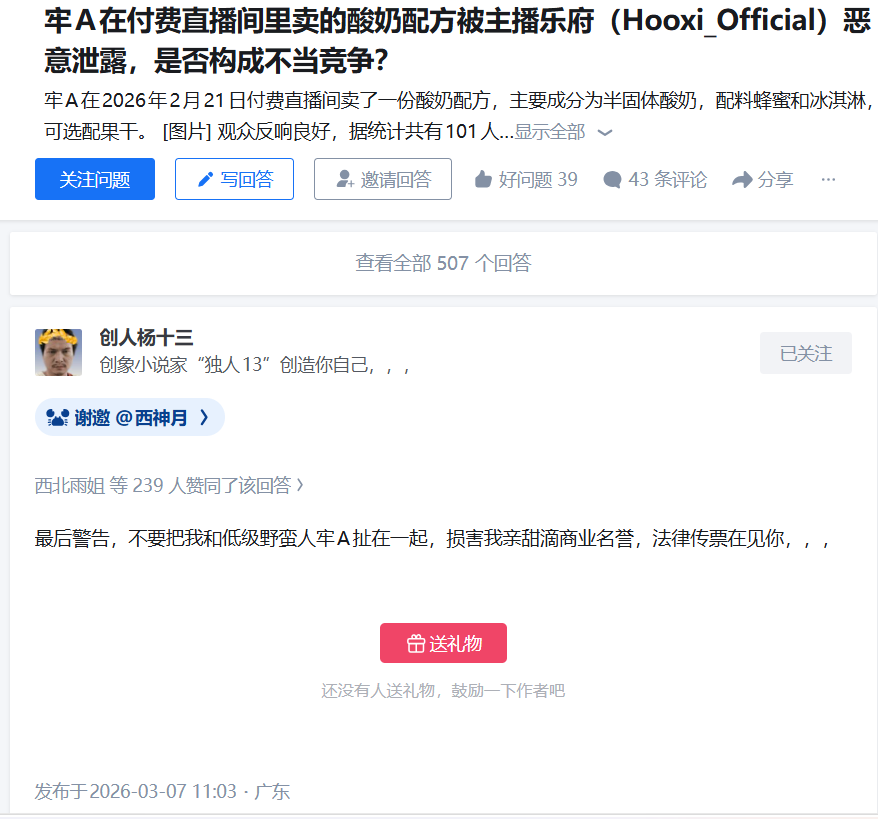Click the thumbs-up 好问题 icon
This screenshot has width=878, height=819.
[x=483, y=180]
